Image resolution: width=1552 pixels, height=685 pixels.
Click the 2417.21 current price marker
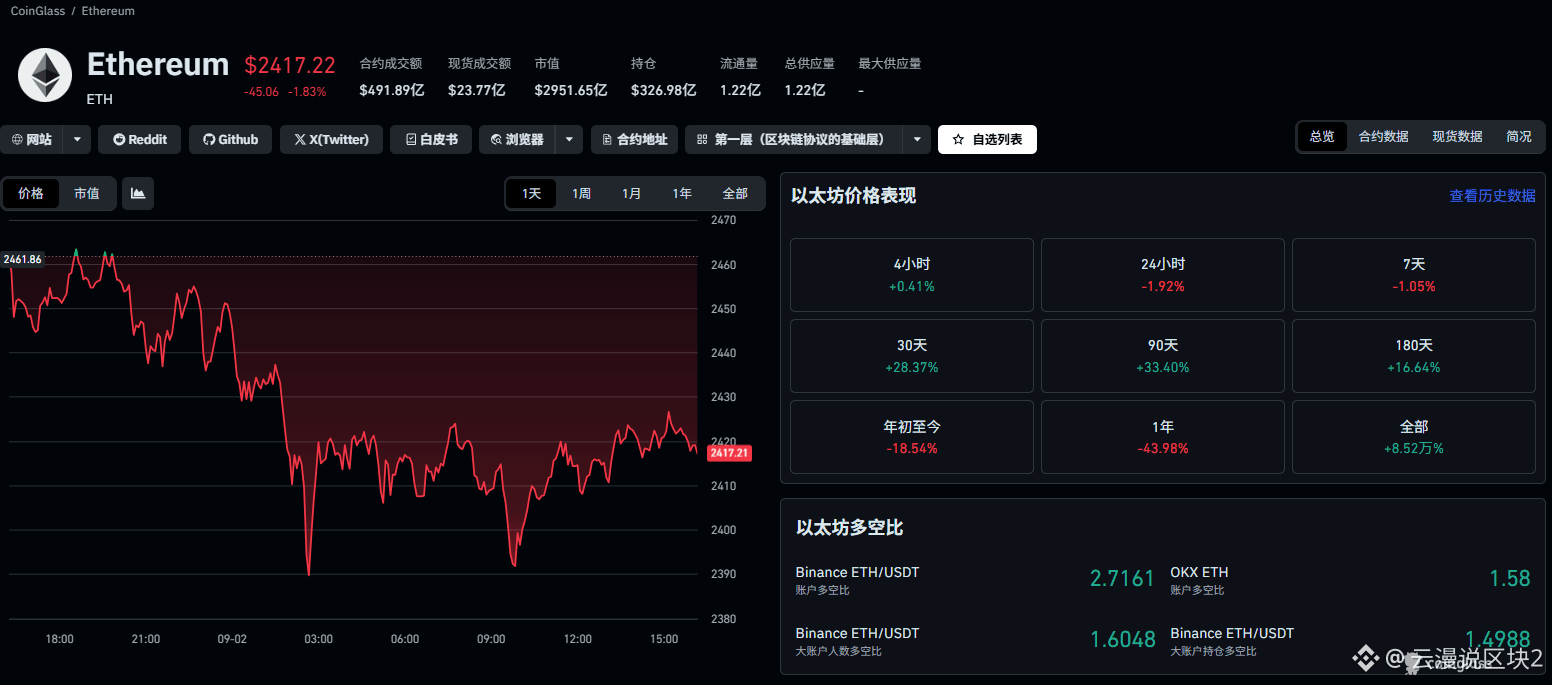(729, 453)
